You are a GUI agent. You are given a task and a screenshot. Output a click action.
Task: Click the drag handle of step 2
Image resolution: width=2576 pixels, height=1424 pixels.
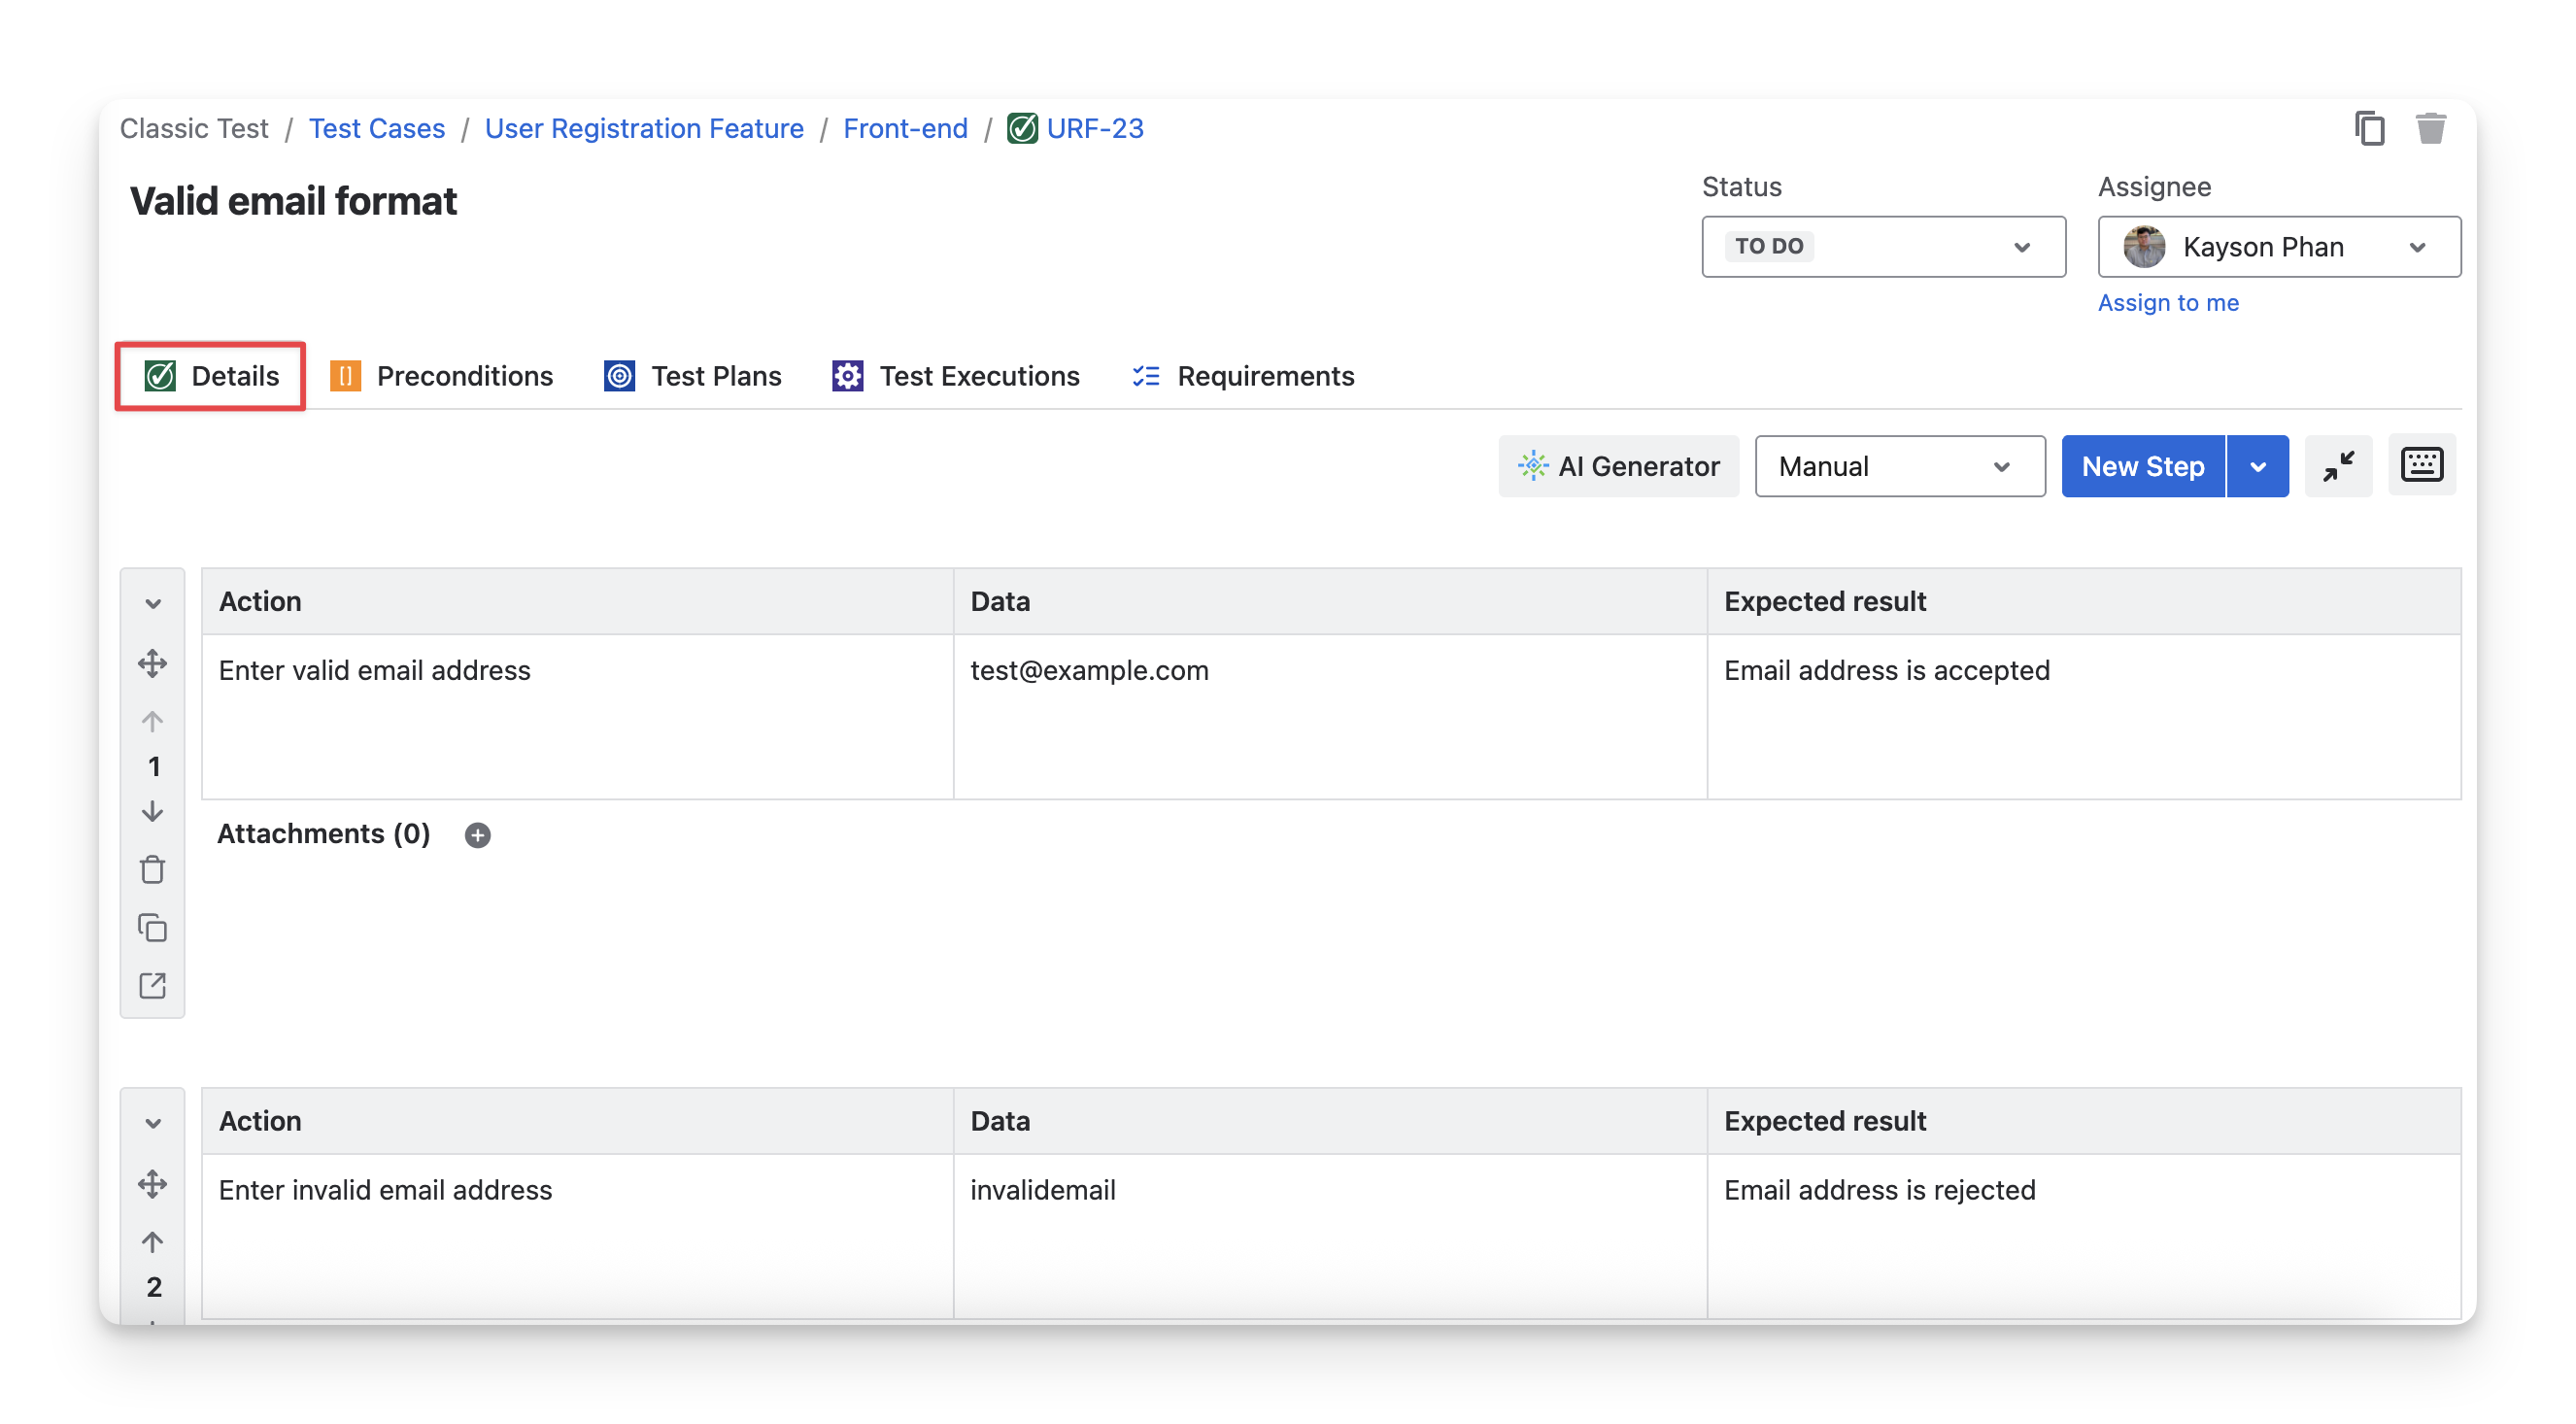(152, 1184)
